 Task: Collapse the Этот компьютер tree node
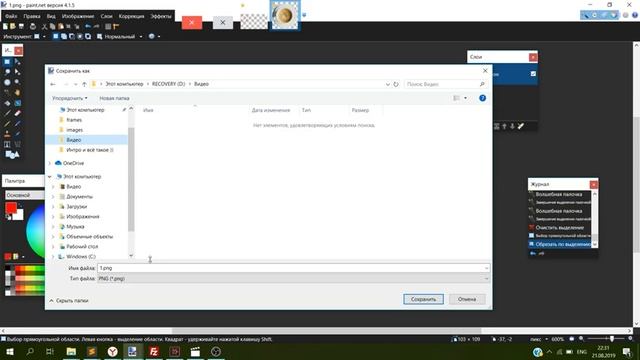(x=50, y=177)
